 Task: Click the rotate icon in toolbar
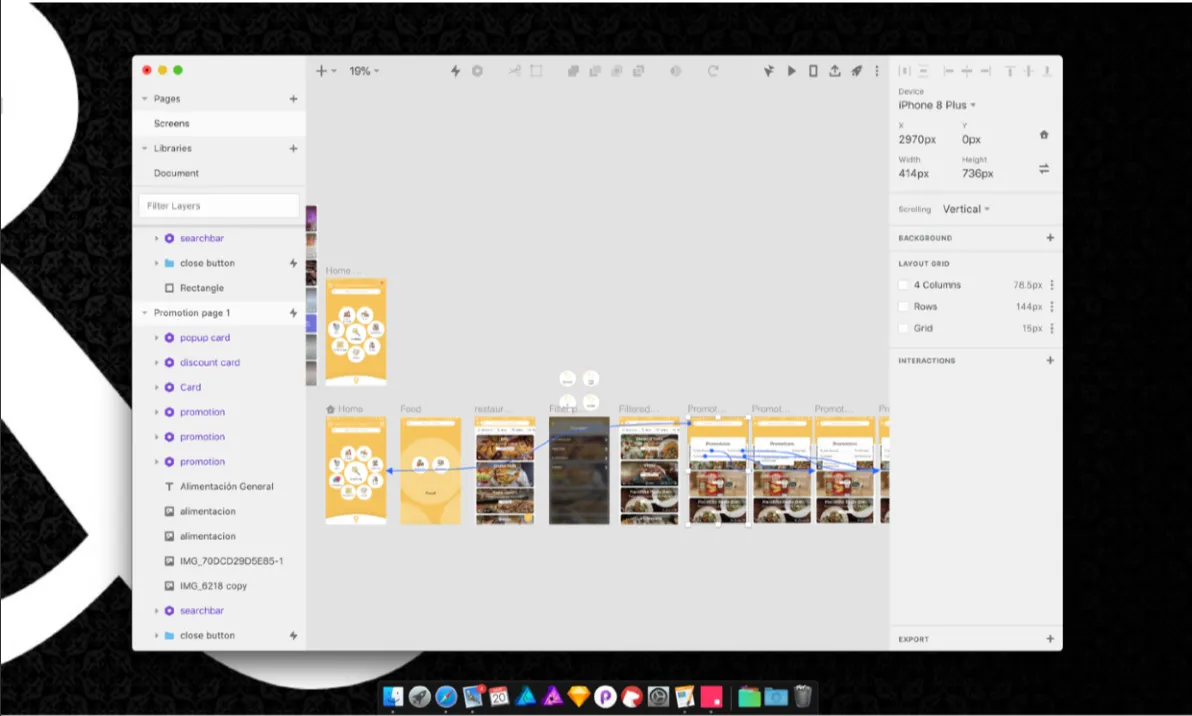(712, 71)
